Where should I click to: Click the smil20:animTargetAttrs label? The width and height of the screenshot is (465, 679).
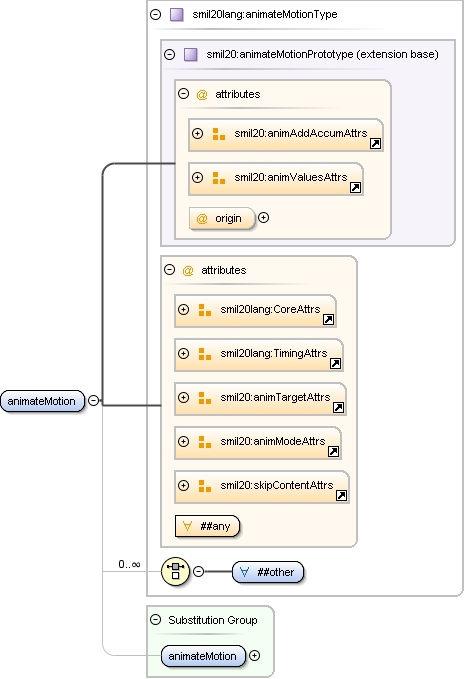click(275, 397)
